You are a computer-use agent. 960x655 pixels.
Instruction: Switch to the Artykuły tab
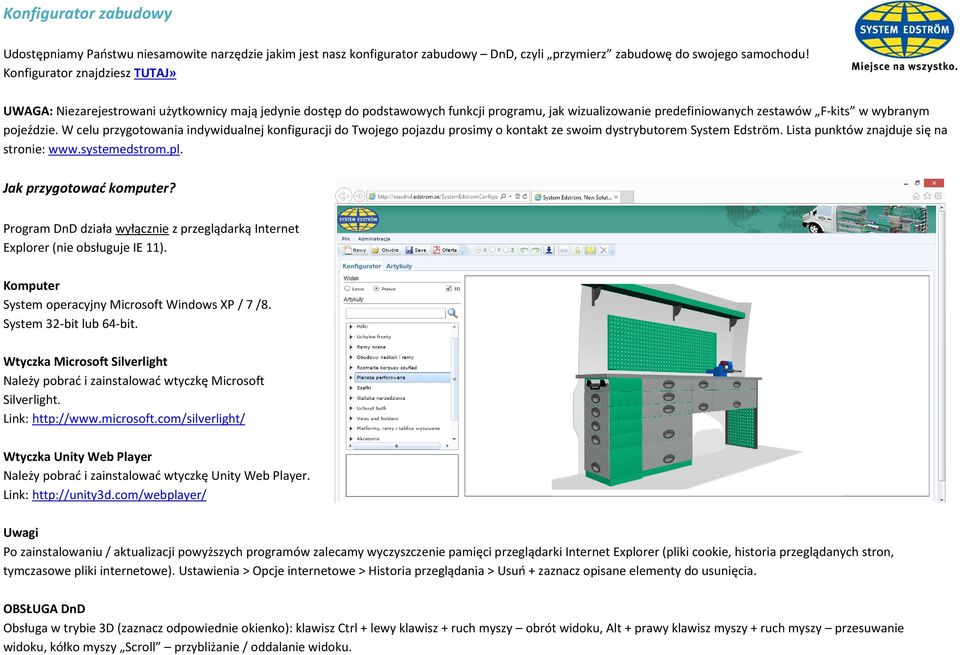[x=399, y=266]
